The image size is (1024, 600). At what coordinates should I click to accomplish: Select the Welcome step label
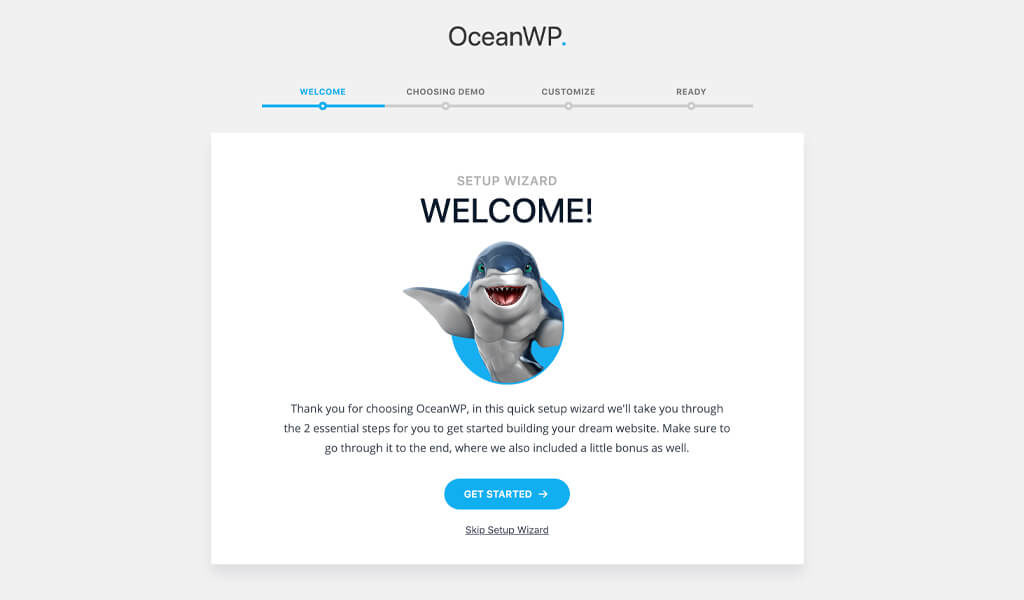[x=323, y=92]
